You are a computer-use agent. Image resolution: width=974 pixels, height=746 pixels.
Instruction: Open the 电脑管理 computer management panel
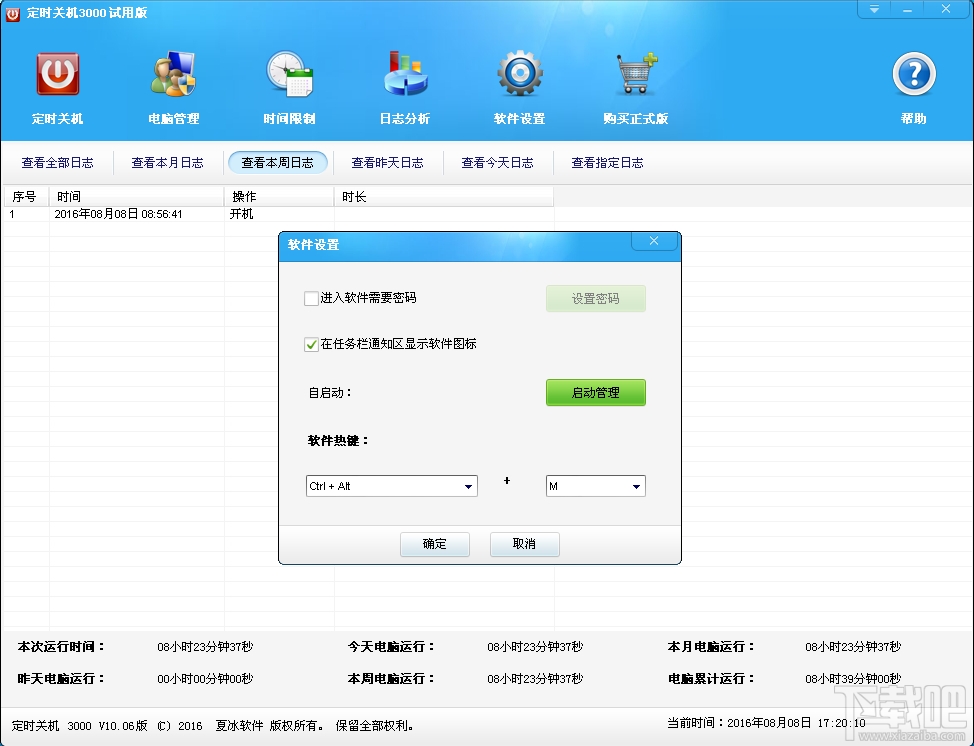(173, 72)
